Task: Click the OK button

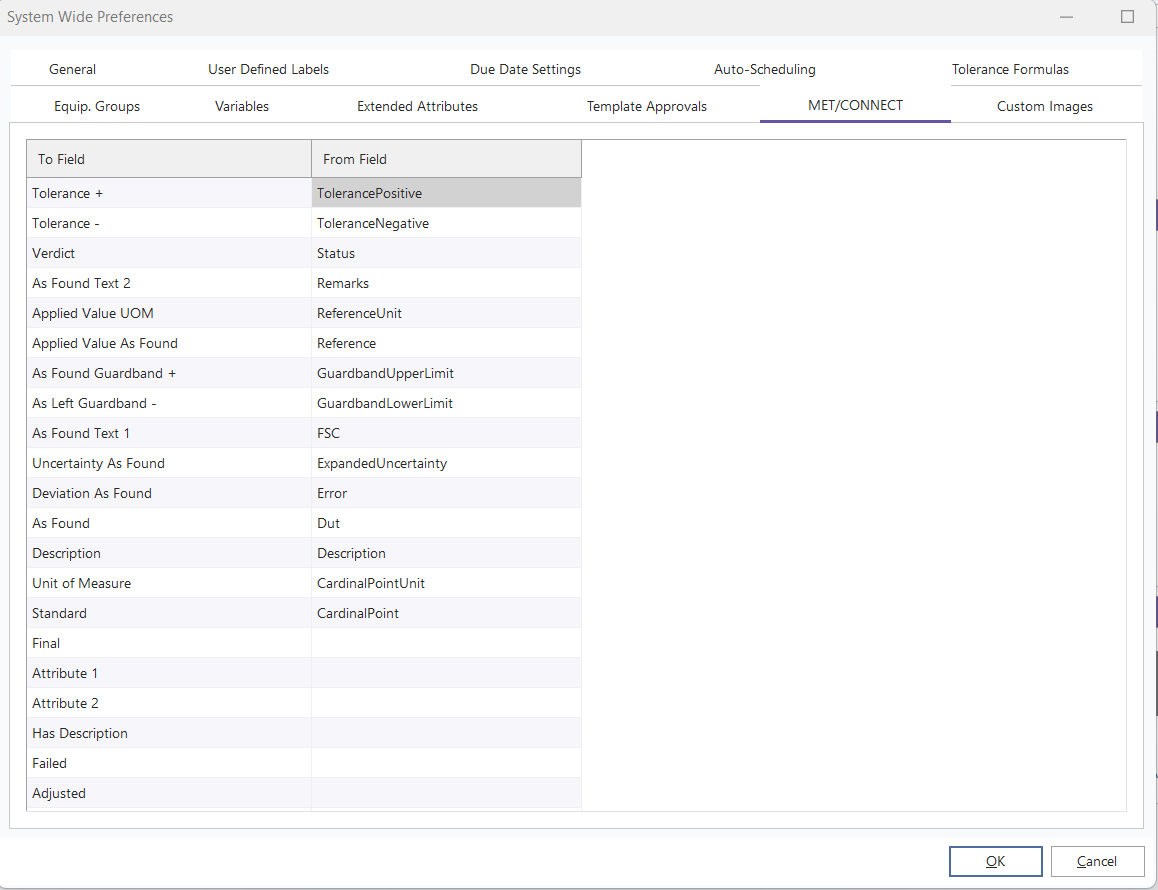Action: 995,861
